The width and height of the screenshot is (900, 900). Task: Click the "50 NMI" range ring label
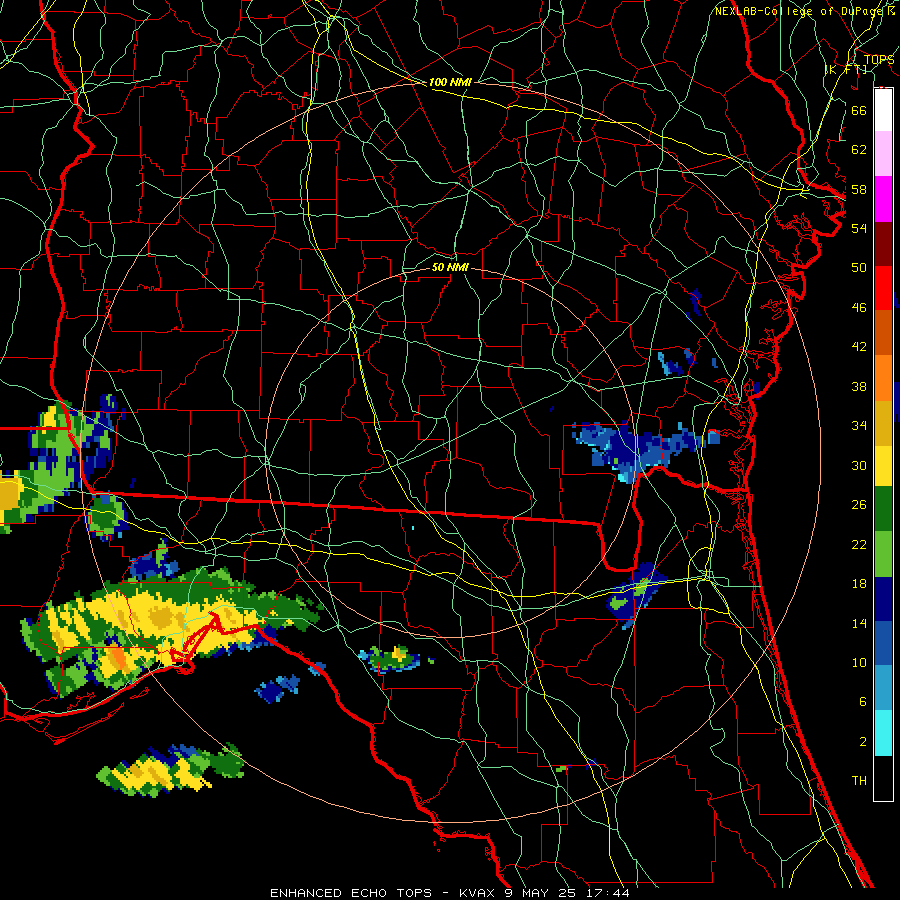tap(450, 267)
